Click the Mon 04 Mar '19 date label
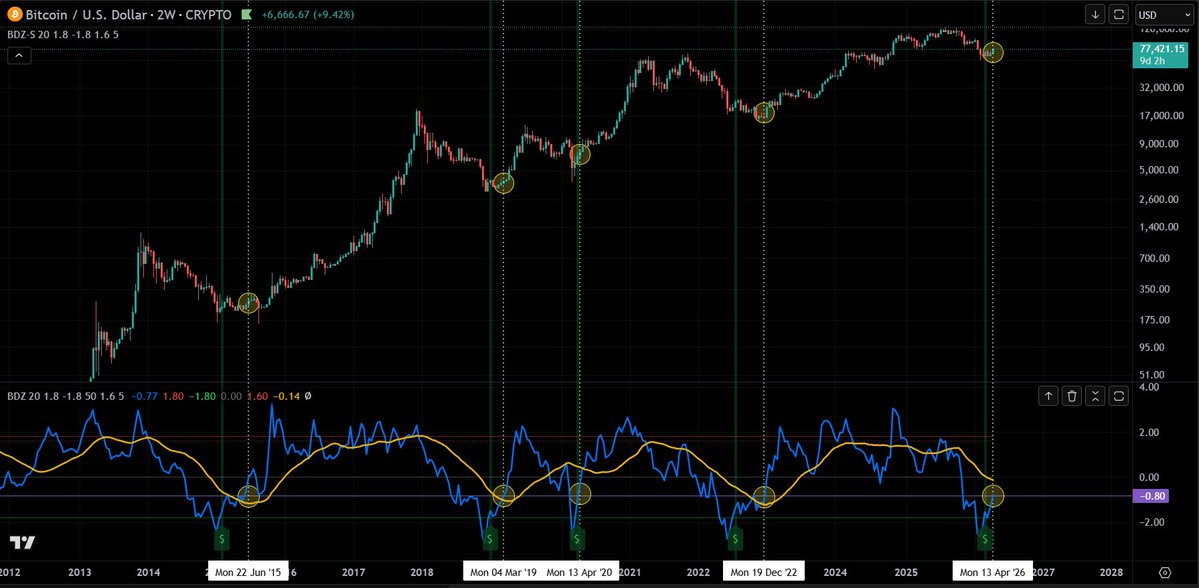The width and height of the screenshot is (1199, 588). pyautogui.click(x=503, y=572)
